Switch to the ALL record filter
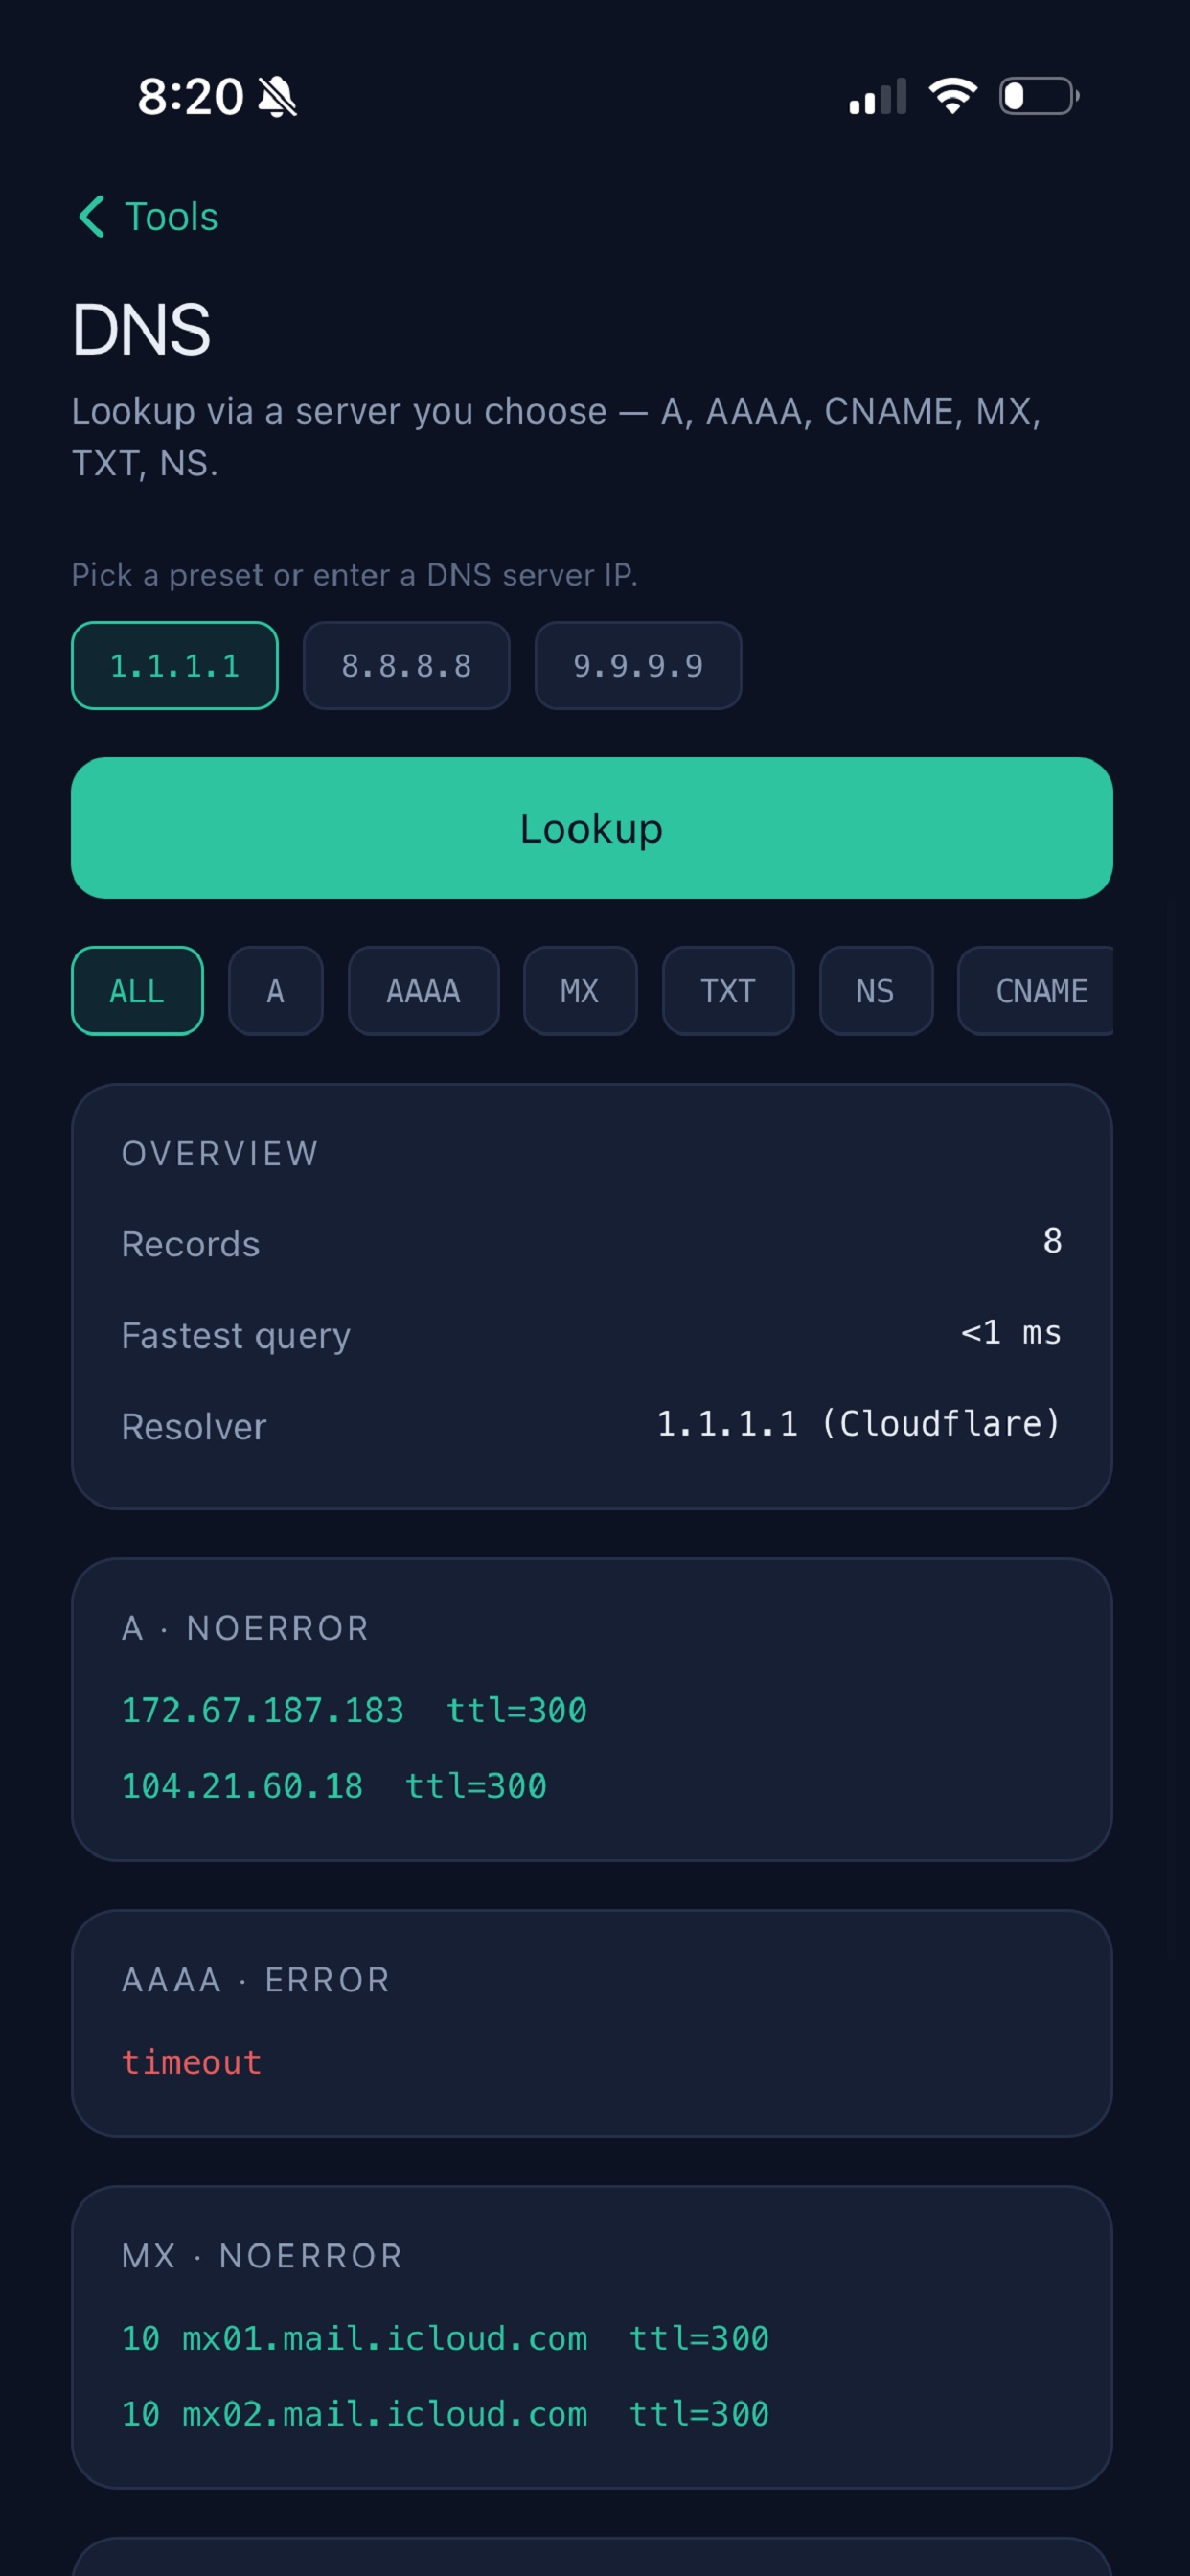1190x2576 pixels. click(x=137, y=990)
